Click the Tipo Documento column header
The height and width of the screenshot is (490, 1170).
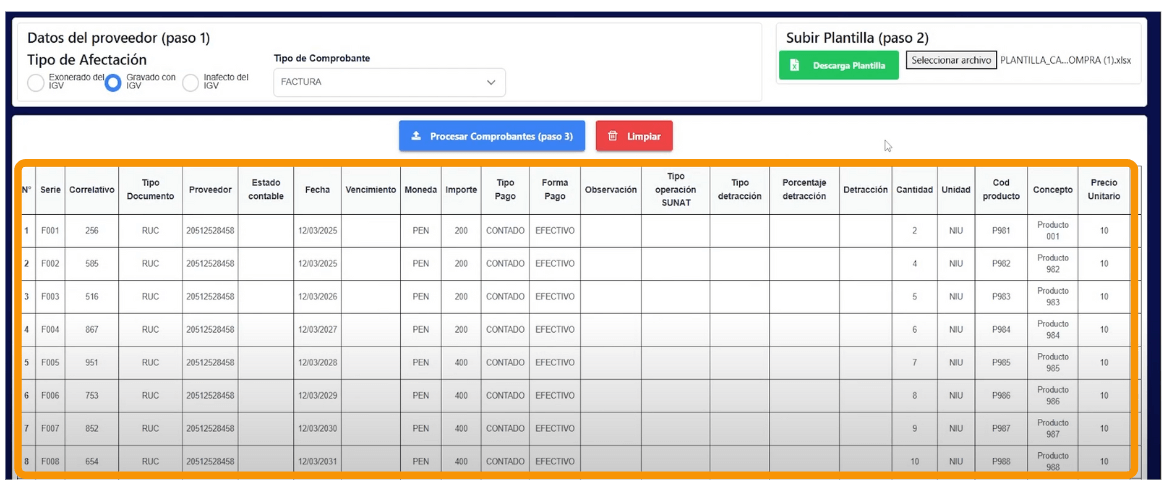coord(150,190)
